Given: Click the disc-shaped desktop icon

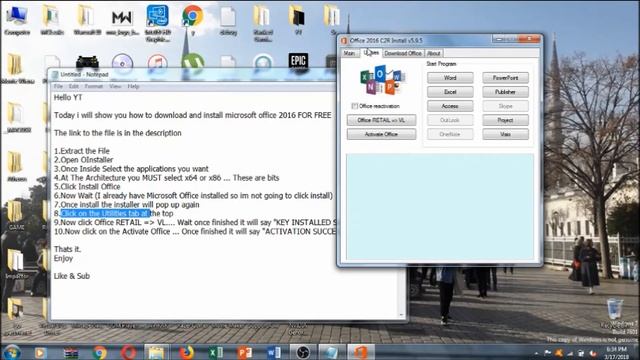Looking at the screenshot, I should click(x=122, y=64).
